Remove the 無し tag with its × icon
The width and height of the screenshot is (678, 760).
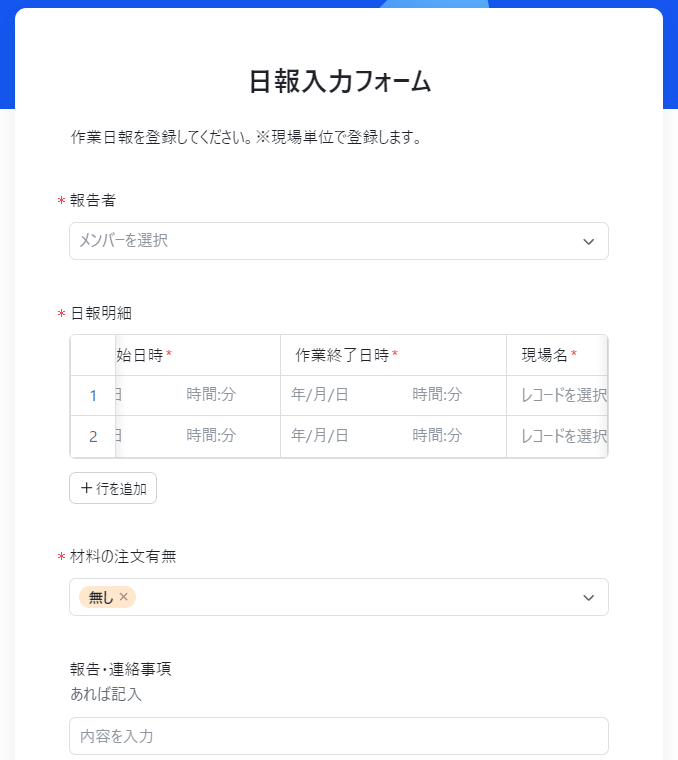(x=124, y=597)
